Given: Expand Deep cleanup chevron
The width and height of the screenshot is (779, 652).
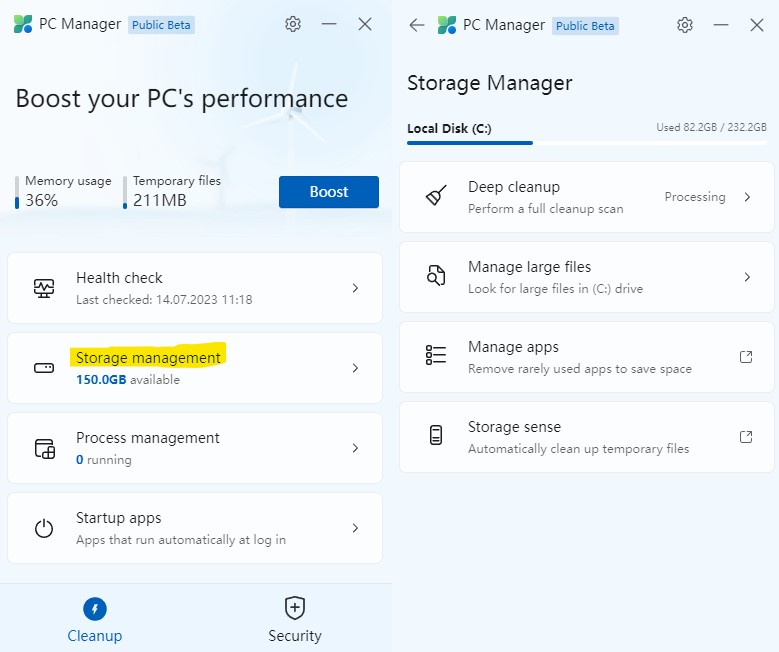Looking at the screenshot, I should 747,197.
